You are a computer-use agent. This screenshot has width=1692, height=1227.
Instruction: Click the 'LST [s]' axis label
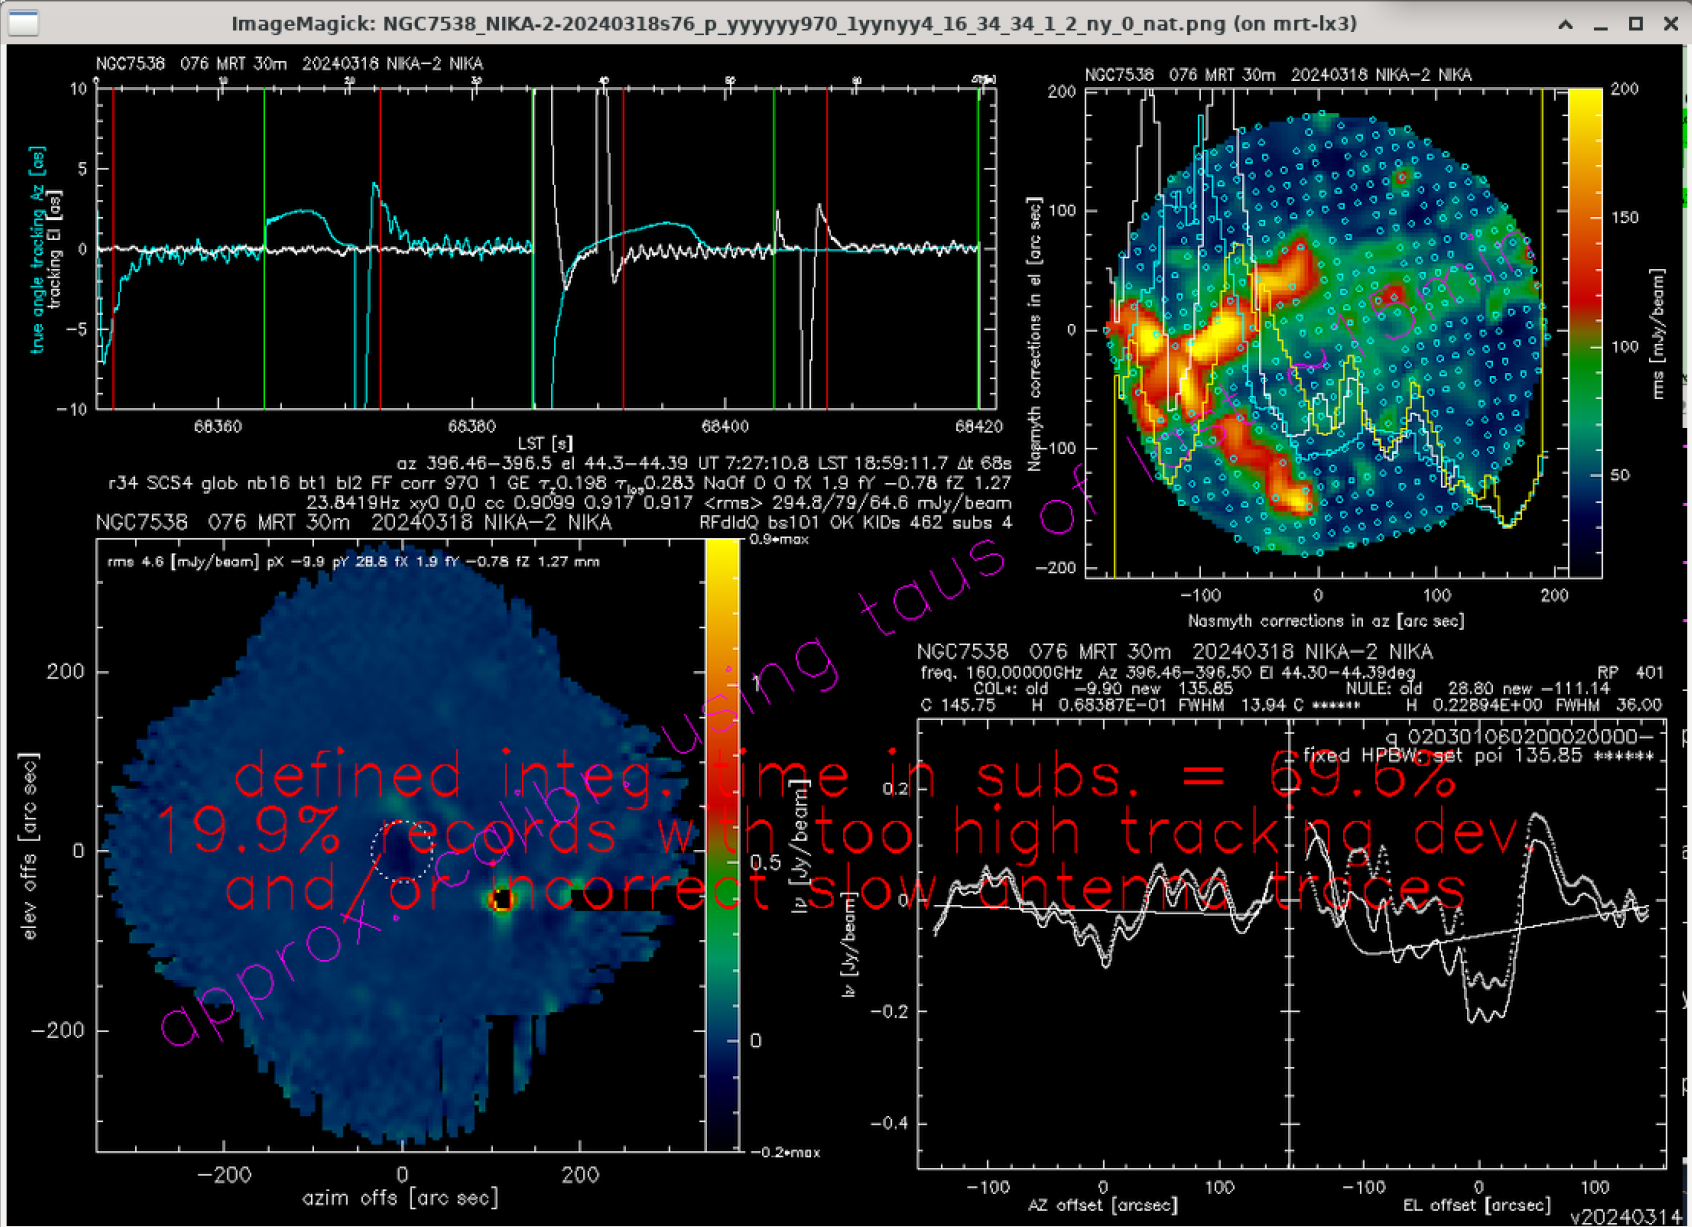[545, 443]
